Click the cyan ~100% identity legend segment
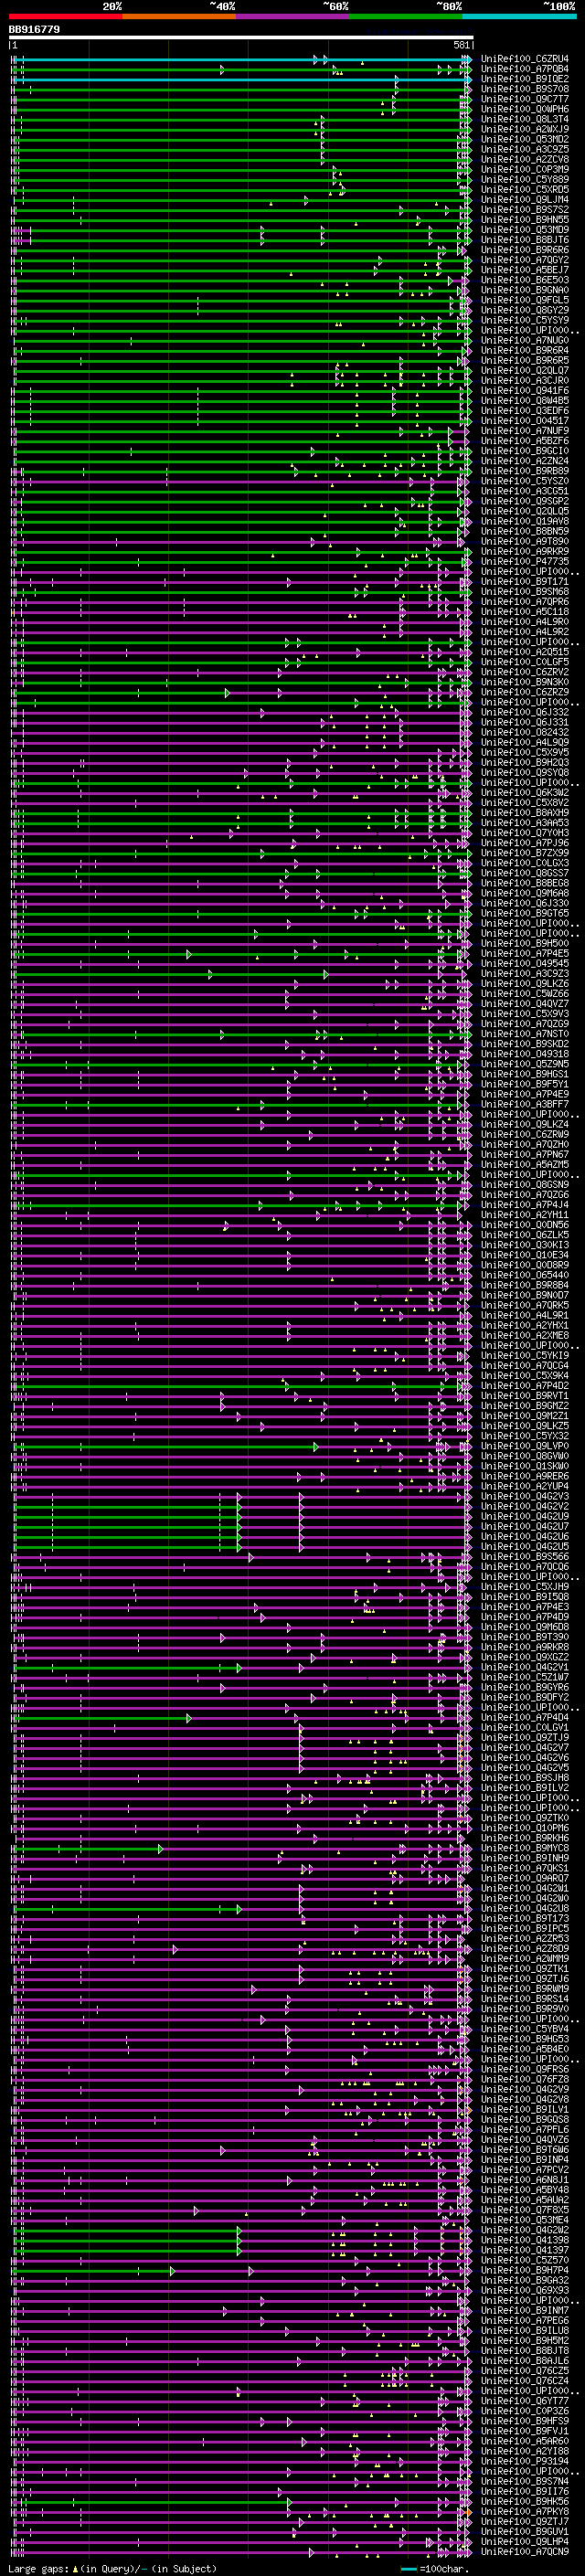This screenshot has height=2576, width=585. 520,17
